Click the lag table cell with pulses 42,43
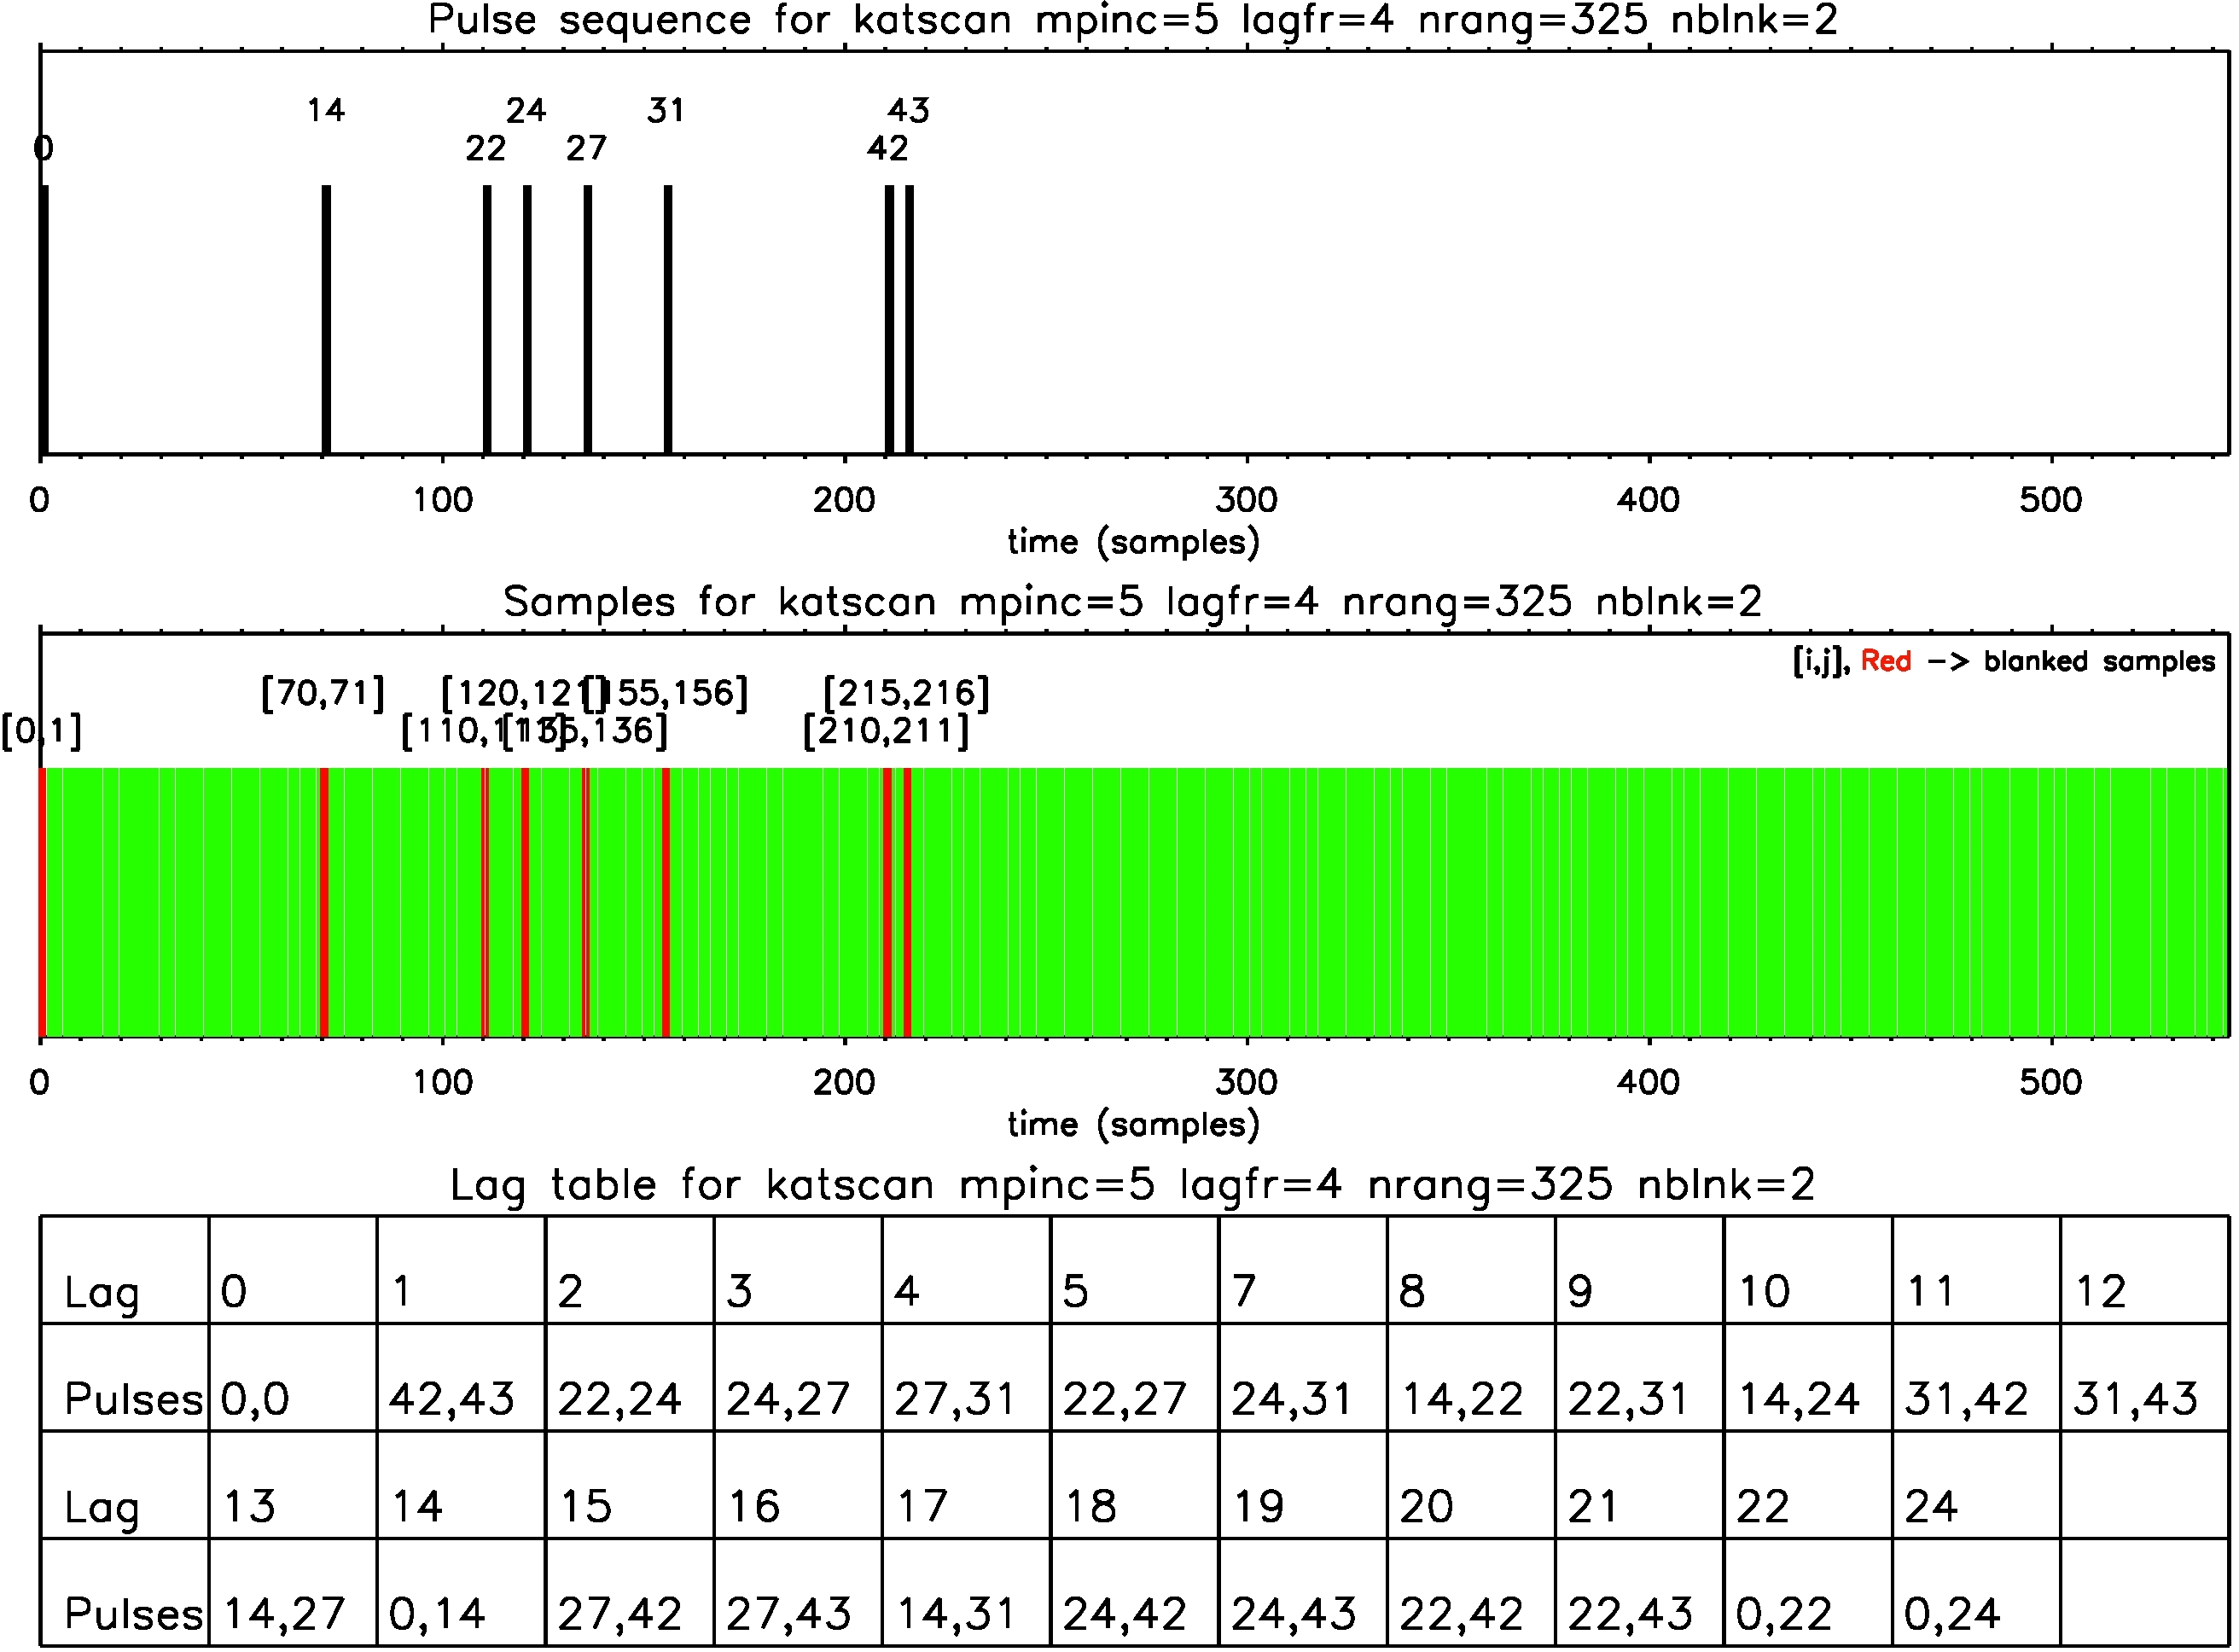 pyautogui.click(x=453, y=1399)
